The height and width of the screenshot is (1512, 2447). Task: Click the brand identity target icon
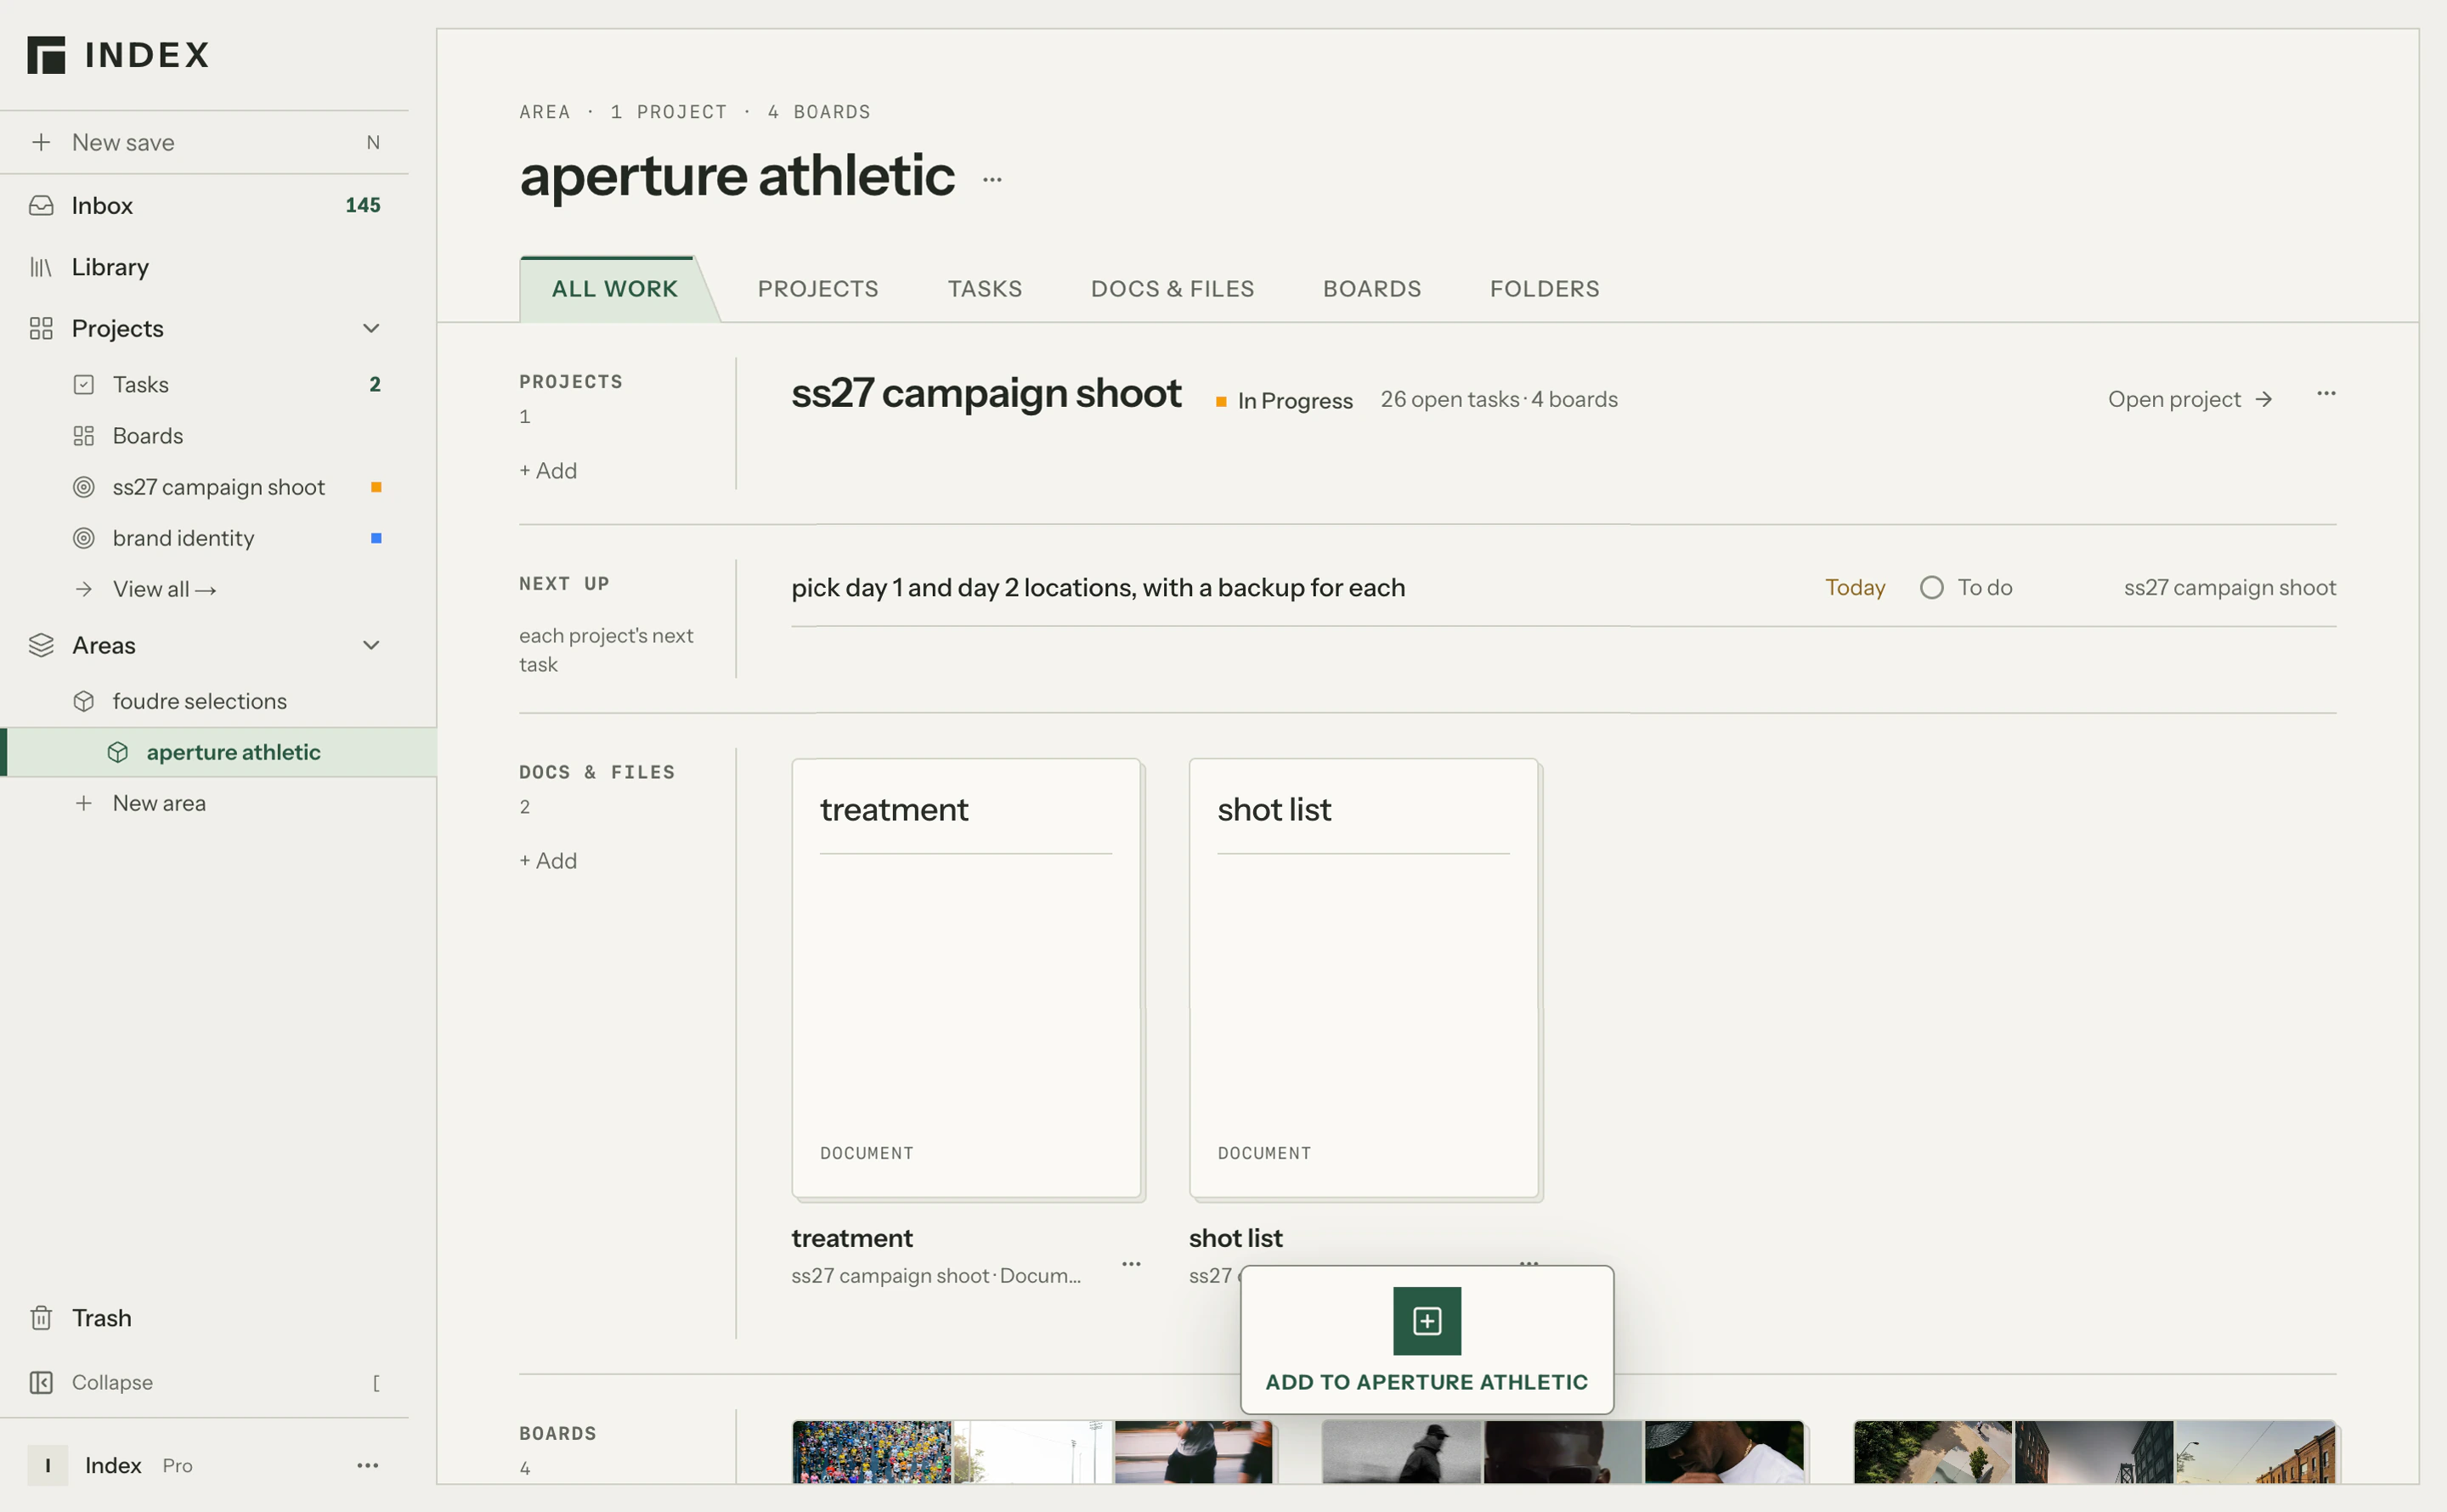click(84, 538)
